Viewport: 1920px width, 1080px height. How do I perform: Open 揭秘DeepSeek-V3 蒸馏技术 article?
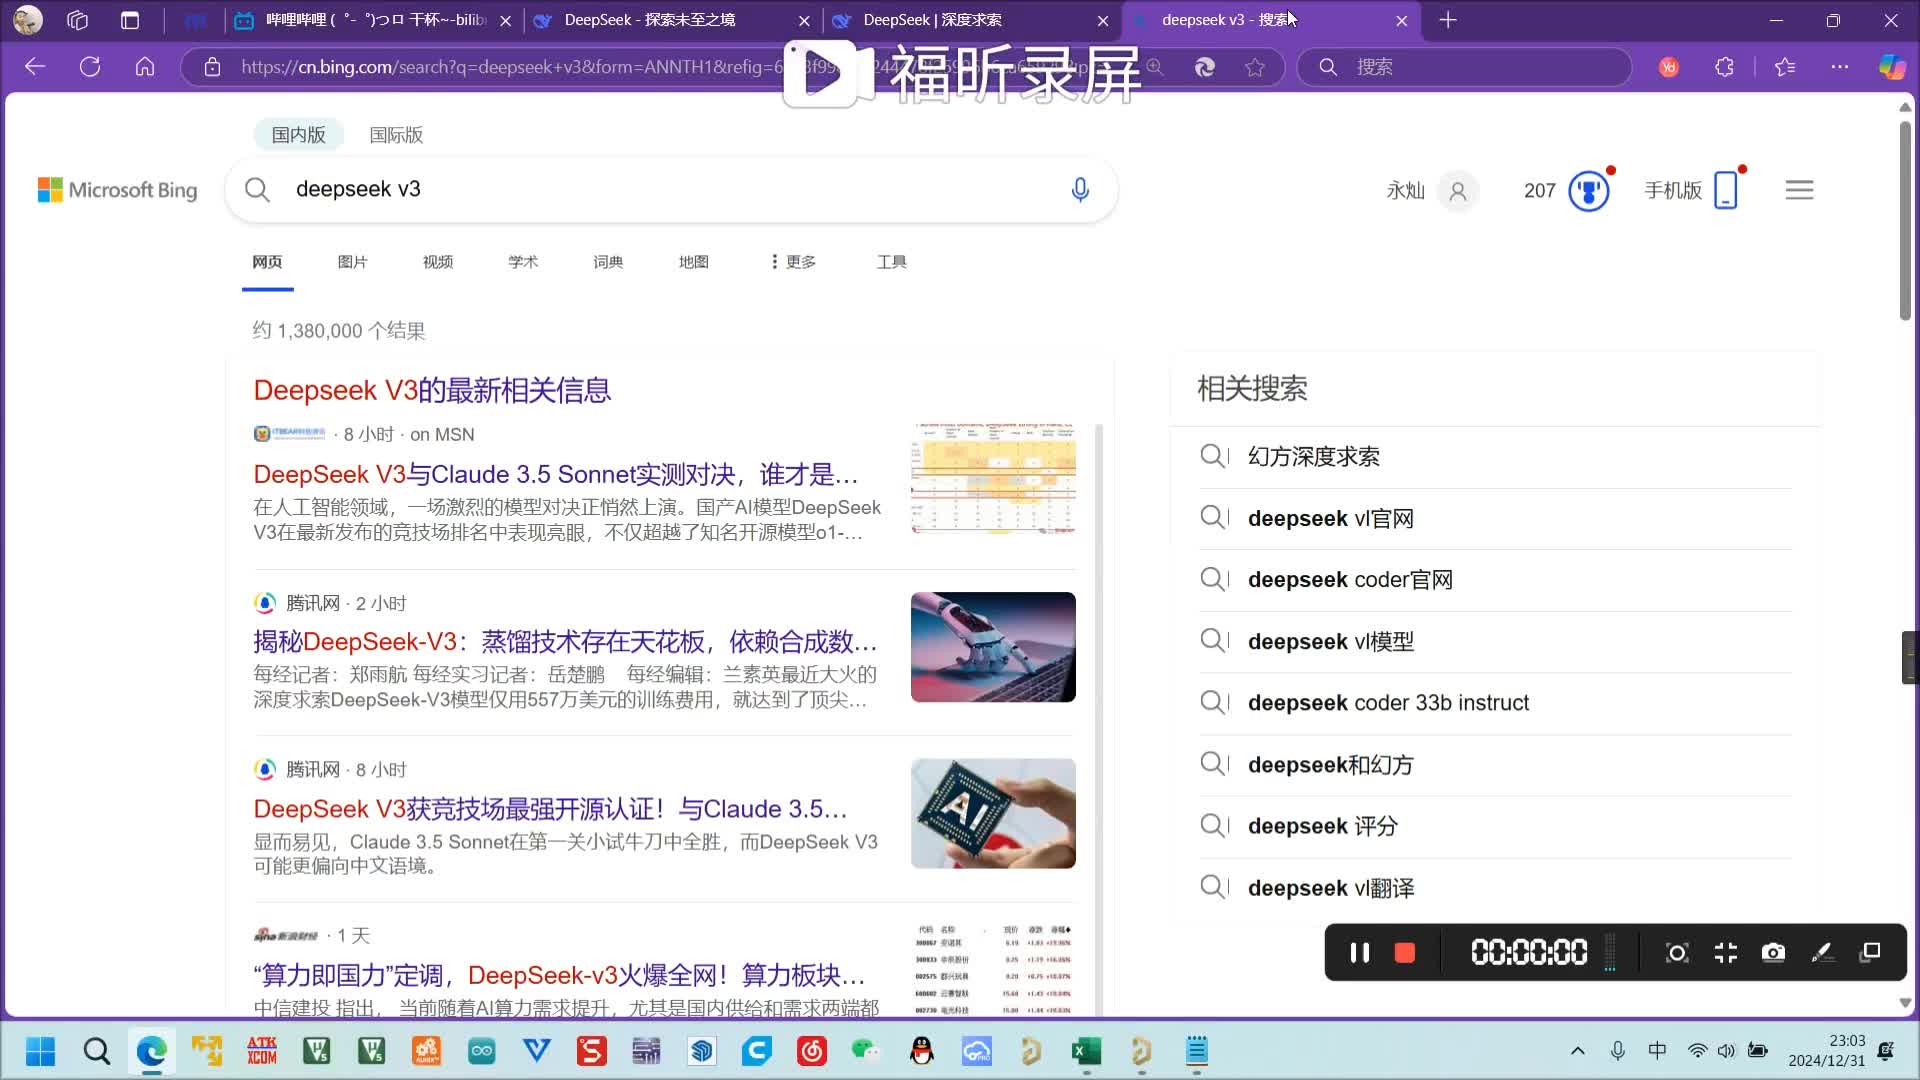click(x=565, y=641)
